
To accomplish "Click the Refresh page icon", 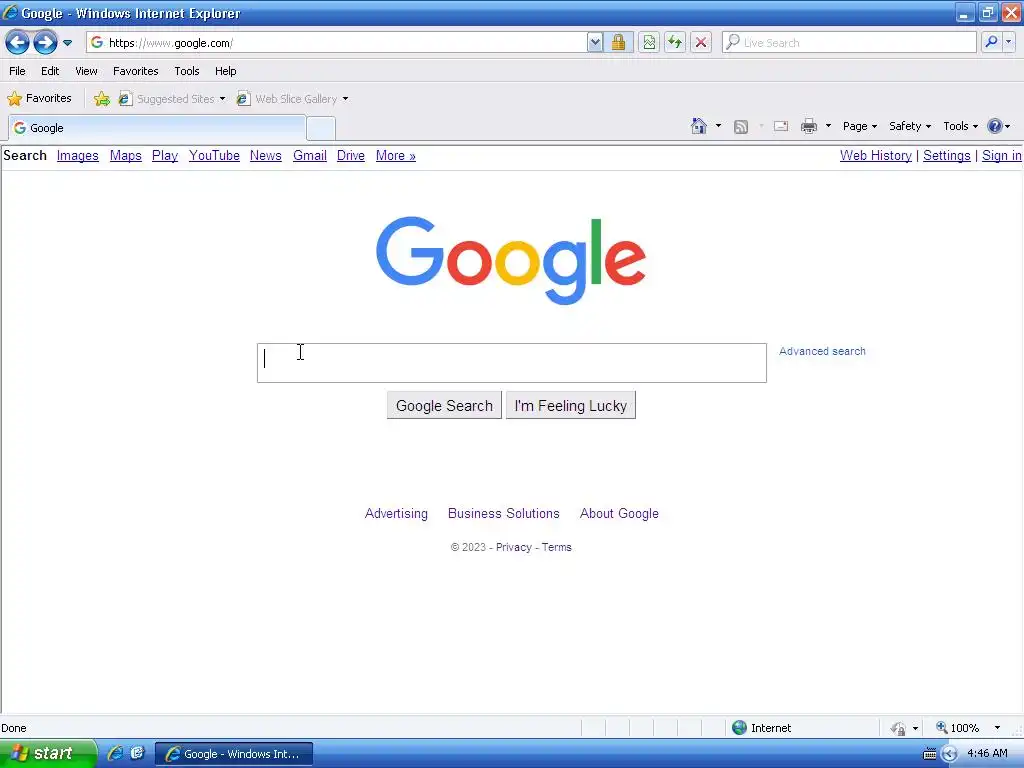I will click(x=675, y=43).
